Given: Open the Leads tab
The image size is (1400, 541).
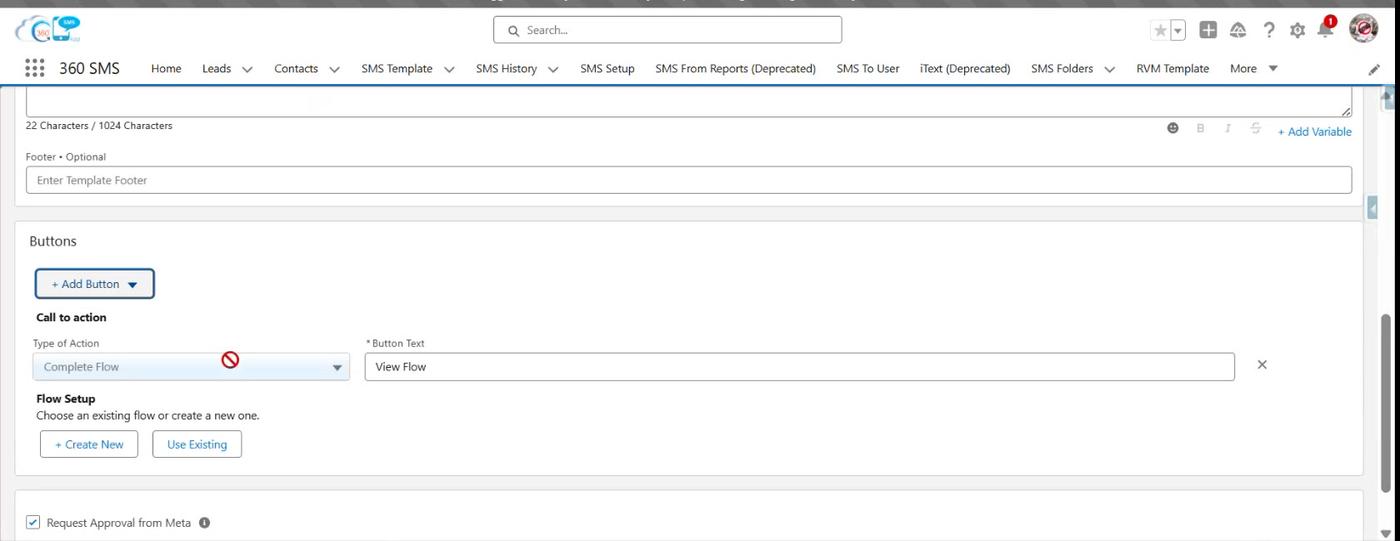Looking at the screenshot, I should pyautogui.click(x=216, y=68).
